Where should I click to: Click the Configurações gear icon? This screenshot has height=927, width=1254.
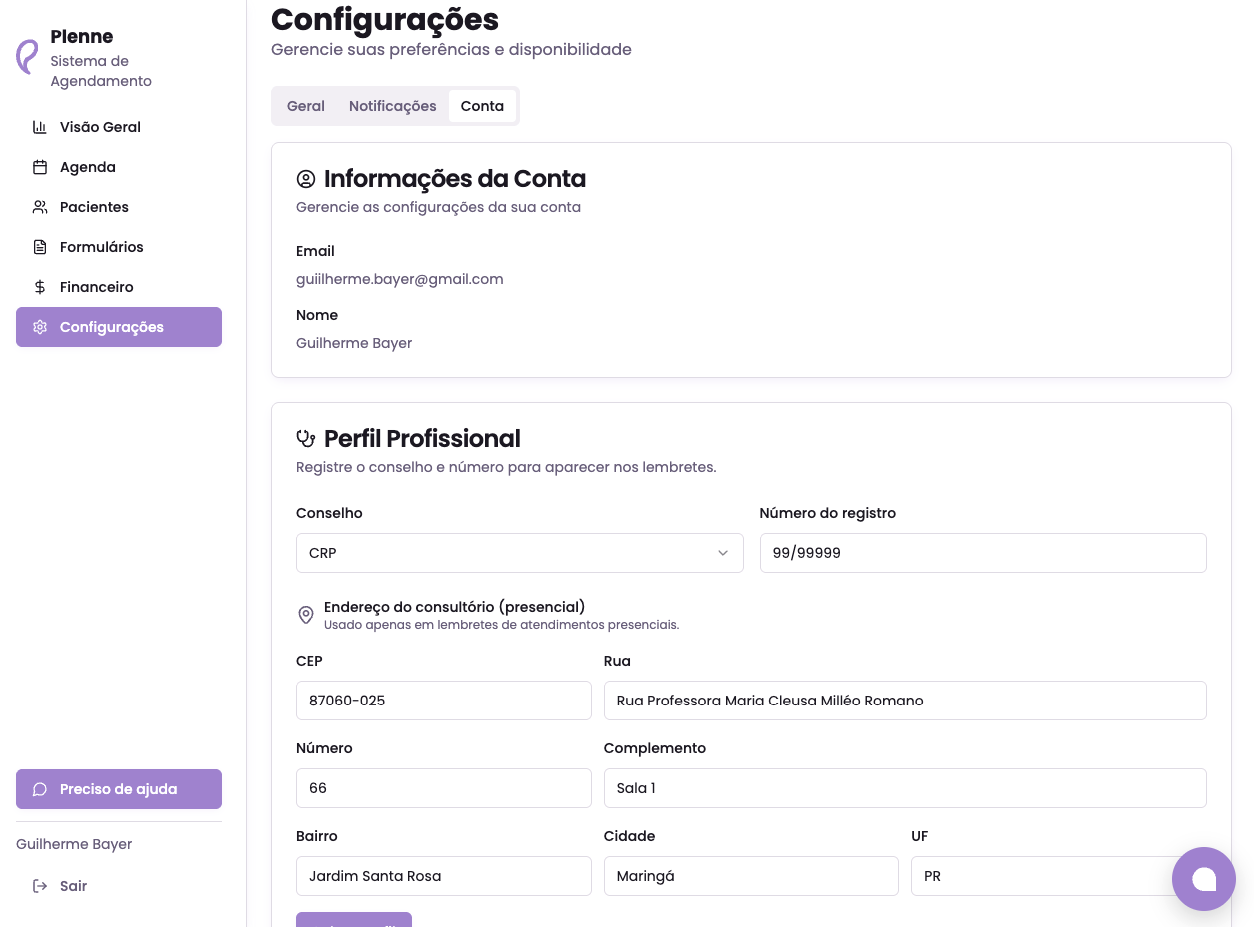pos(40,327)
